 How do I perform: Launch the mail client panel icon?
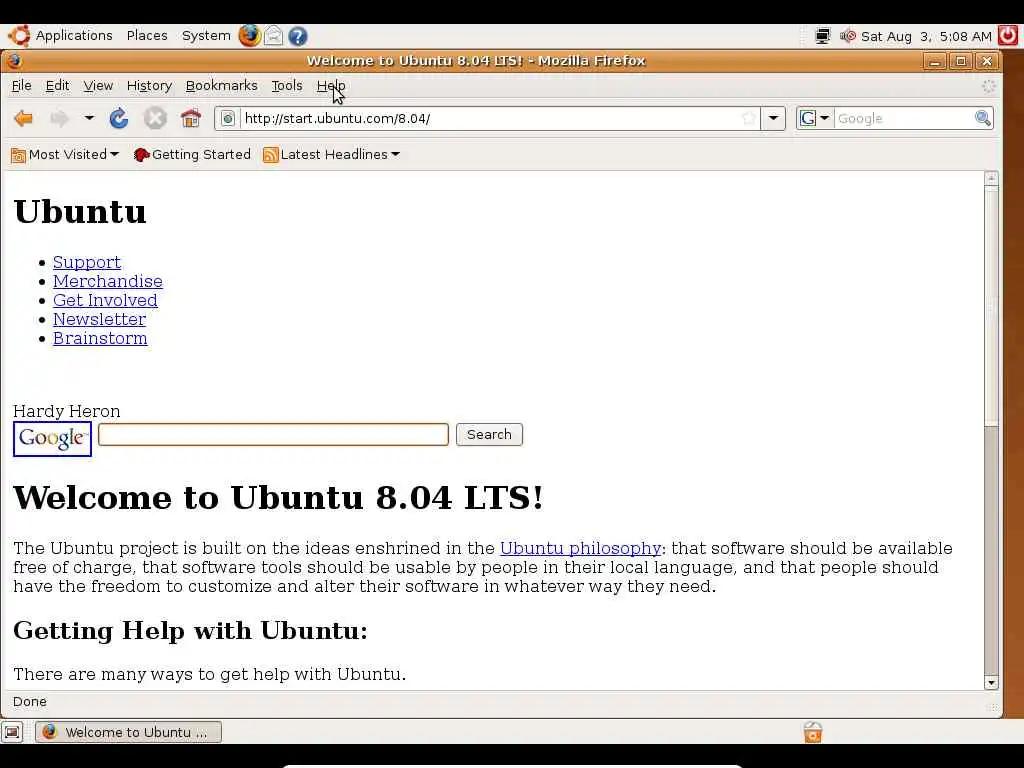pos(274,36)
